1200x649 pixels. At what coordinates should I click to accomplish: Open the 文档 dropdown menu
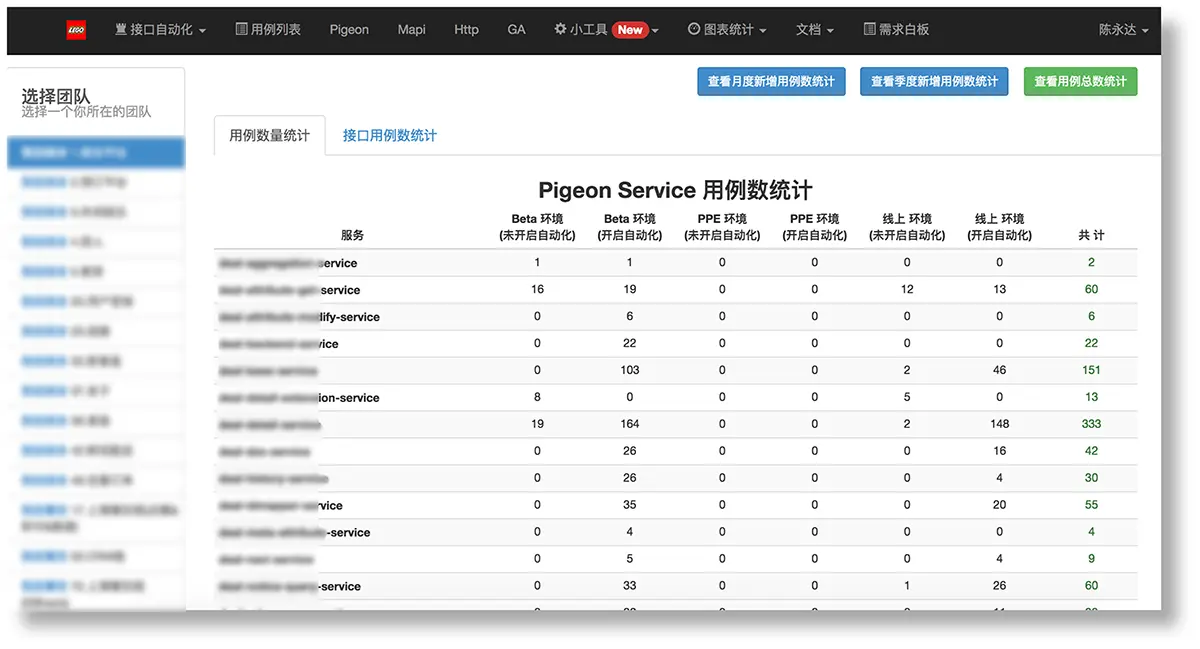[814, 30]
